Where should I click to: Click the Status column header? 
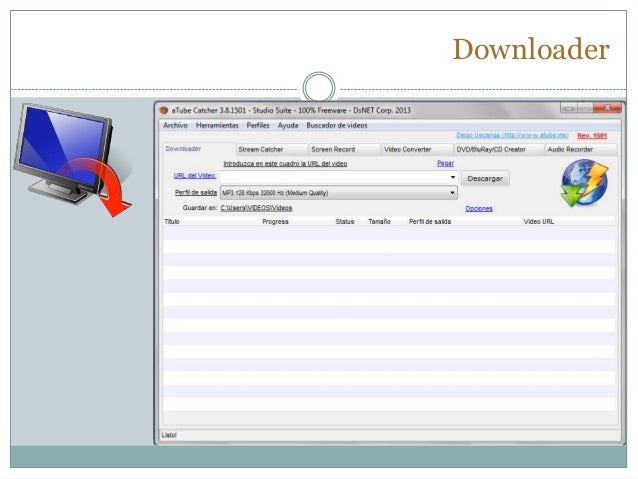tap(345, 221)
